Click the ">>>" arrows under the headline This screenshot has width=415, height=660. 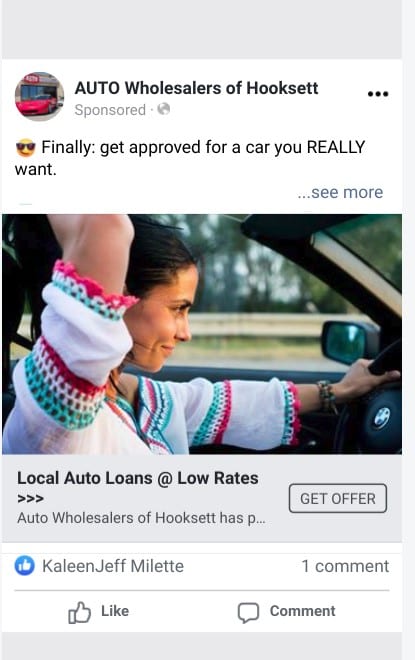[x=30, y=499]
